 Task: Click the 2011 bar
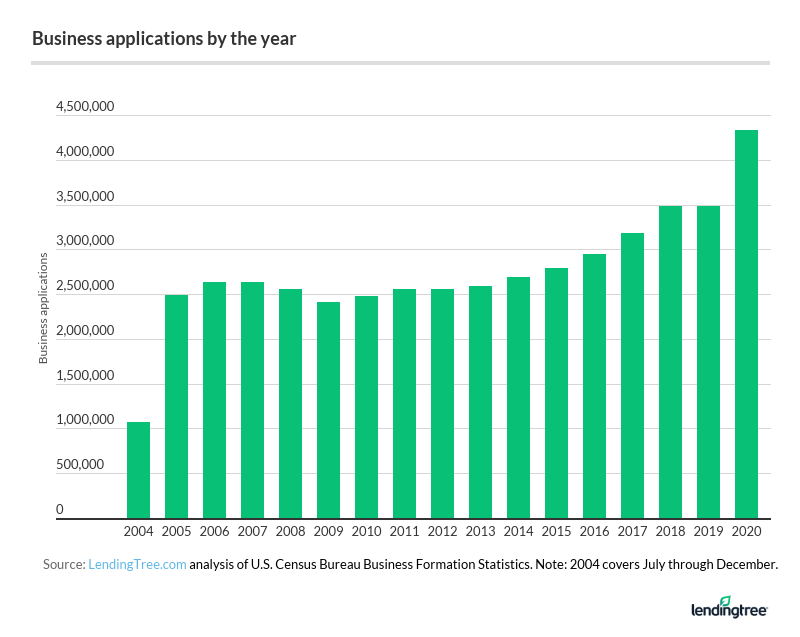[404, 404]
